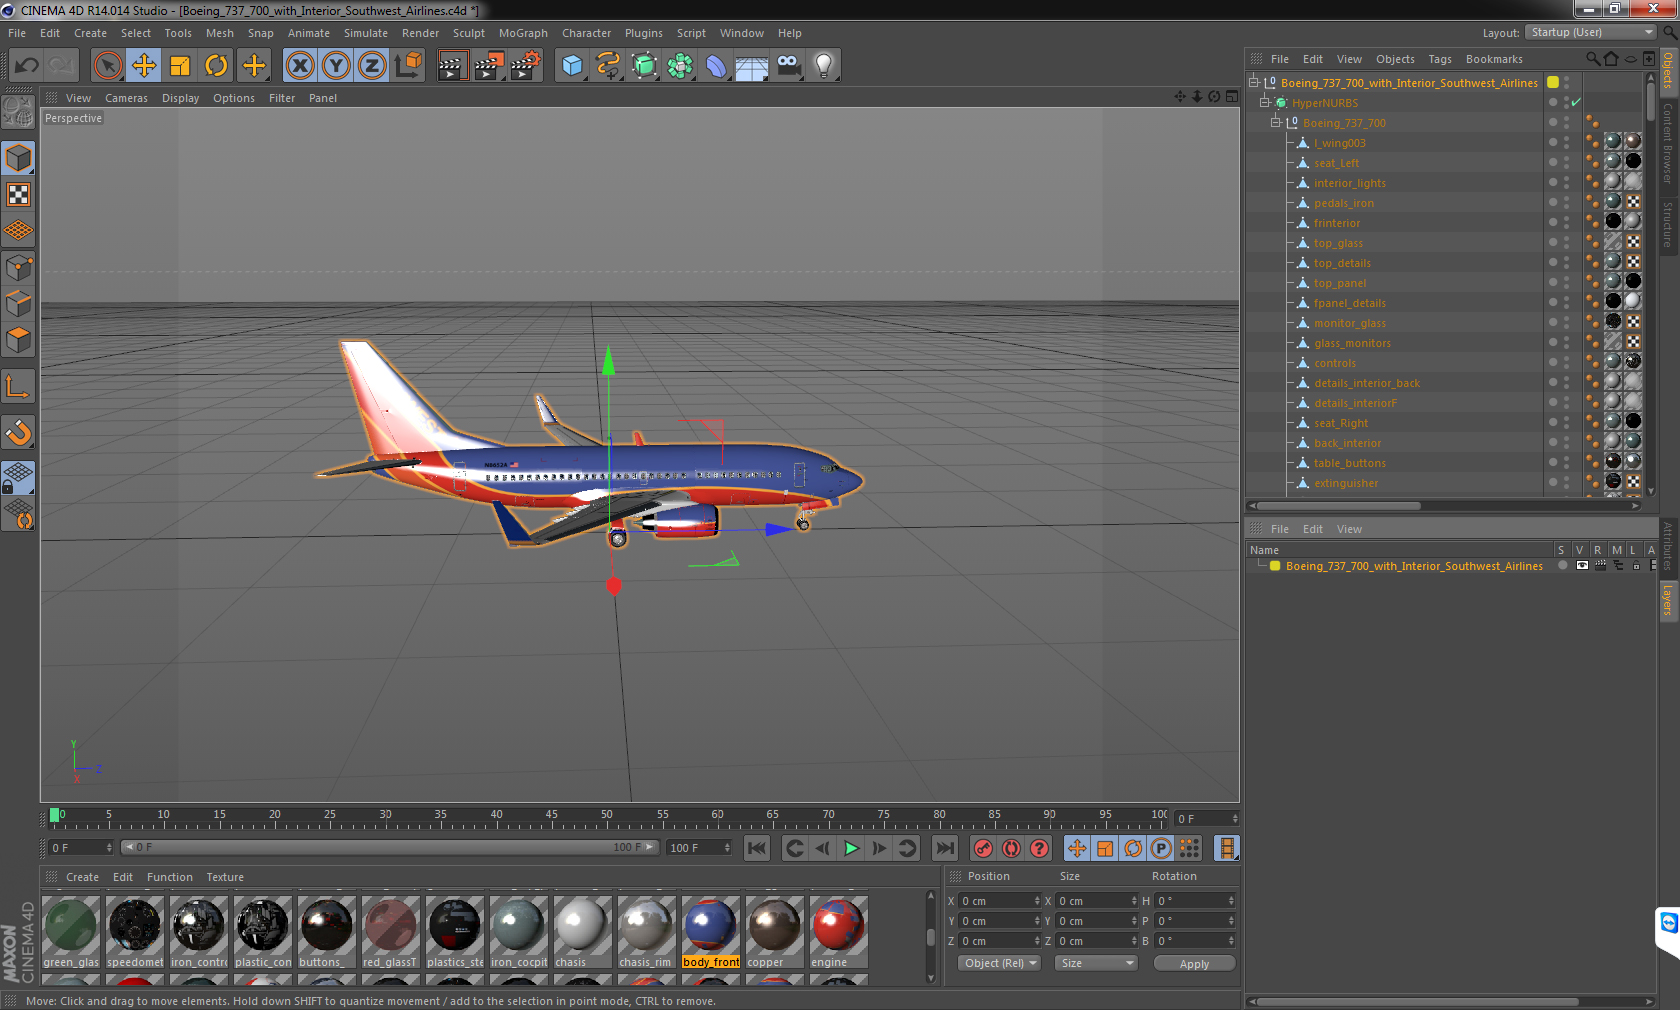Open Layout Startup dropdown
The image size is (1680, 1010).
1592,32
